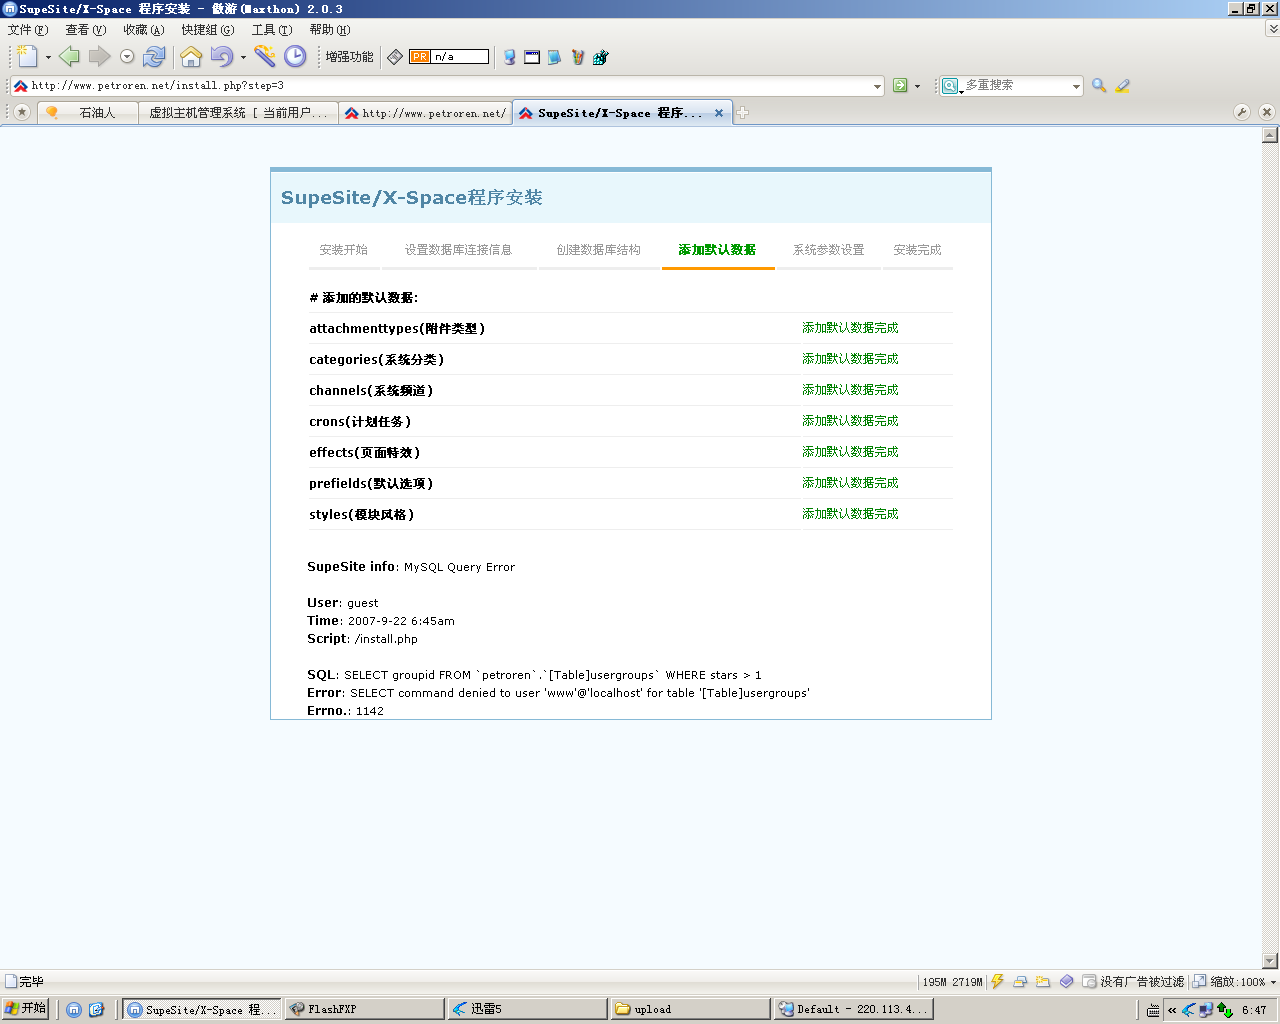Click the menu bar chevron expander at right

point(1273,30)
